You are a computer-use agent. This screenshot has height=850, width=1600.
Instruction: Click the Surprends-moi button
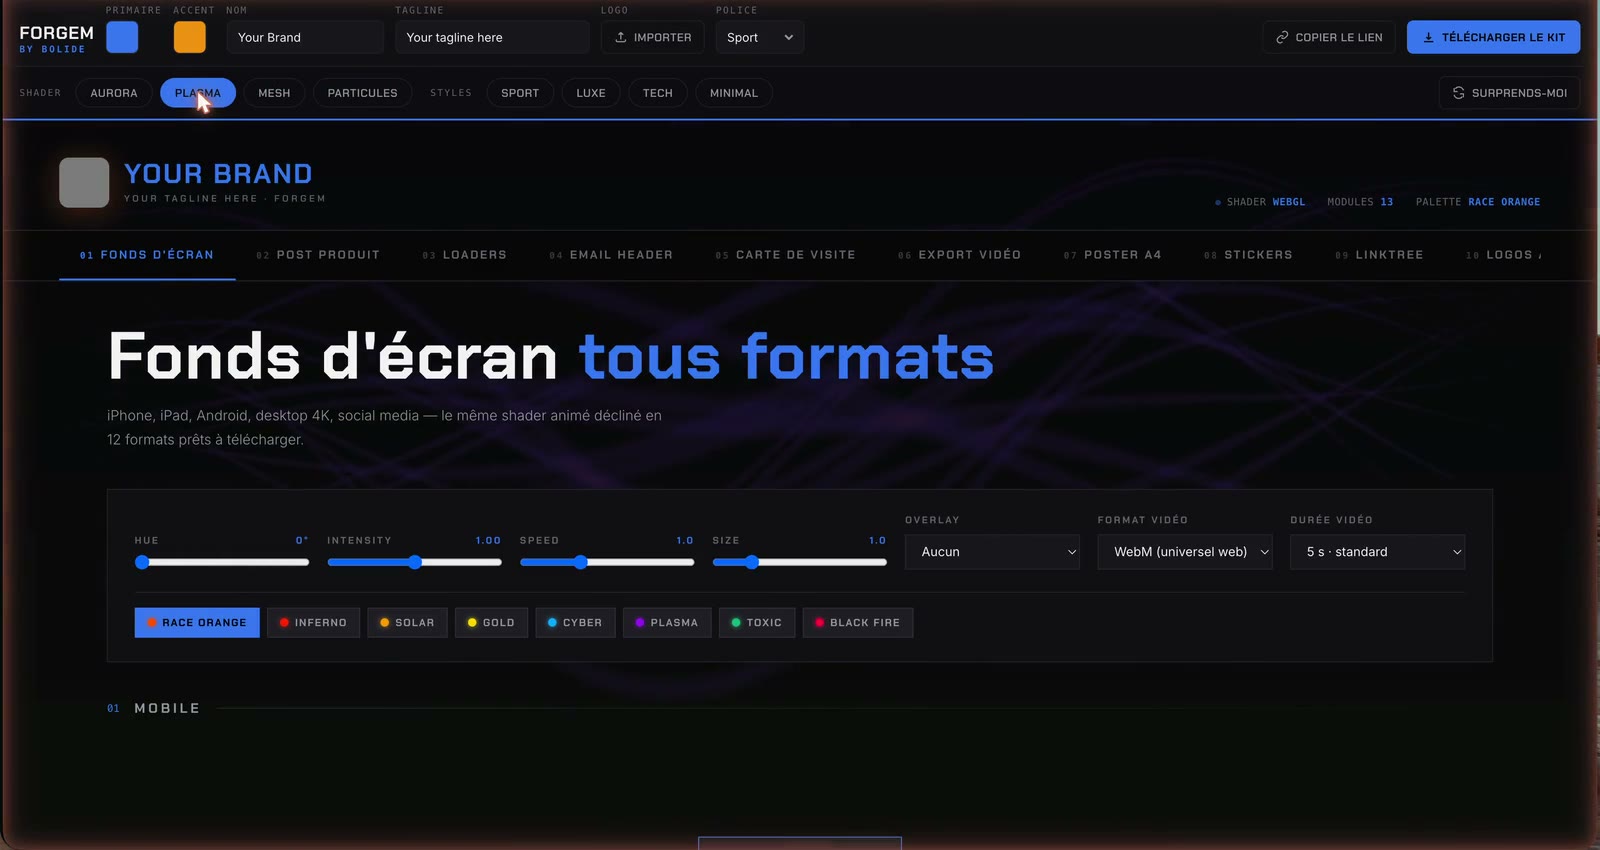coord(1510,93)
